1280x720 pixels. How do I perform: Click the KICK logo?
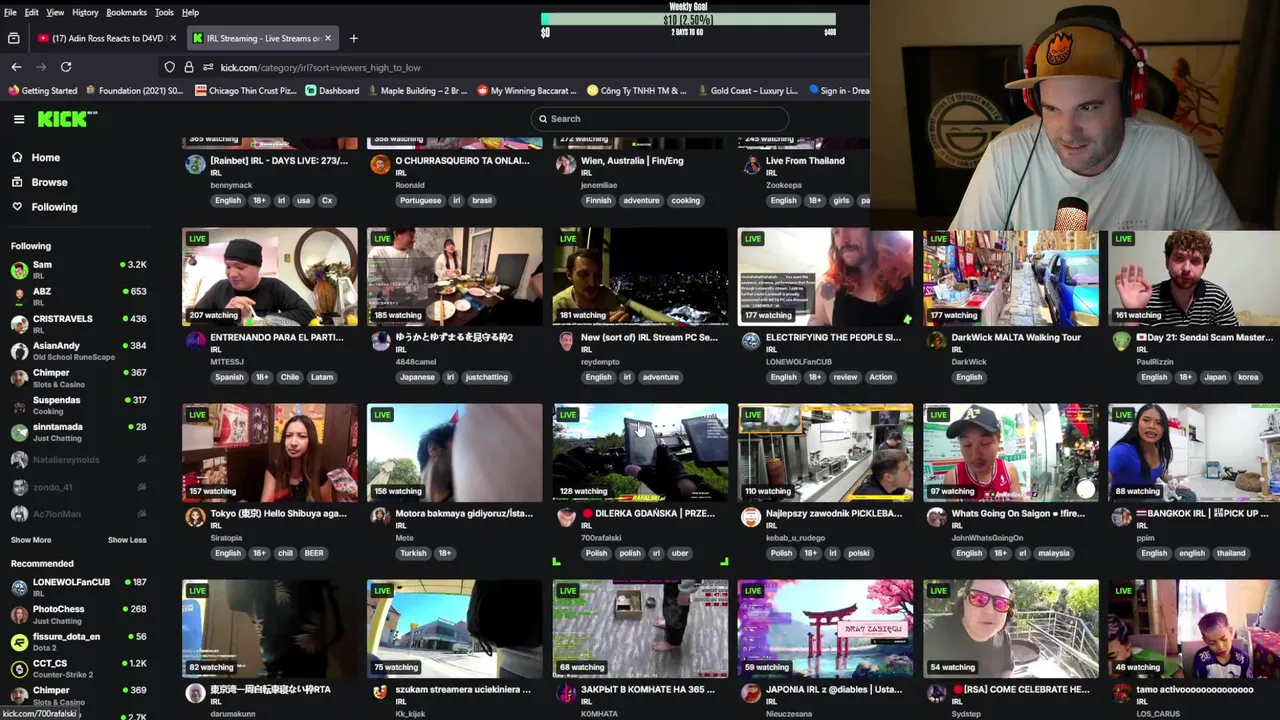pos(67,119)
